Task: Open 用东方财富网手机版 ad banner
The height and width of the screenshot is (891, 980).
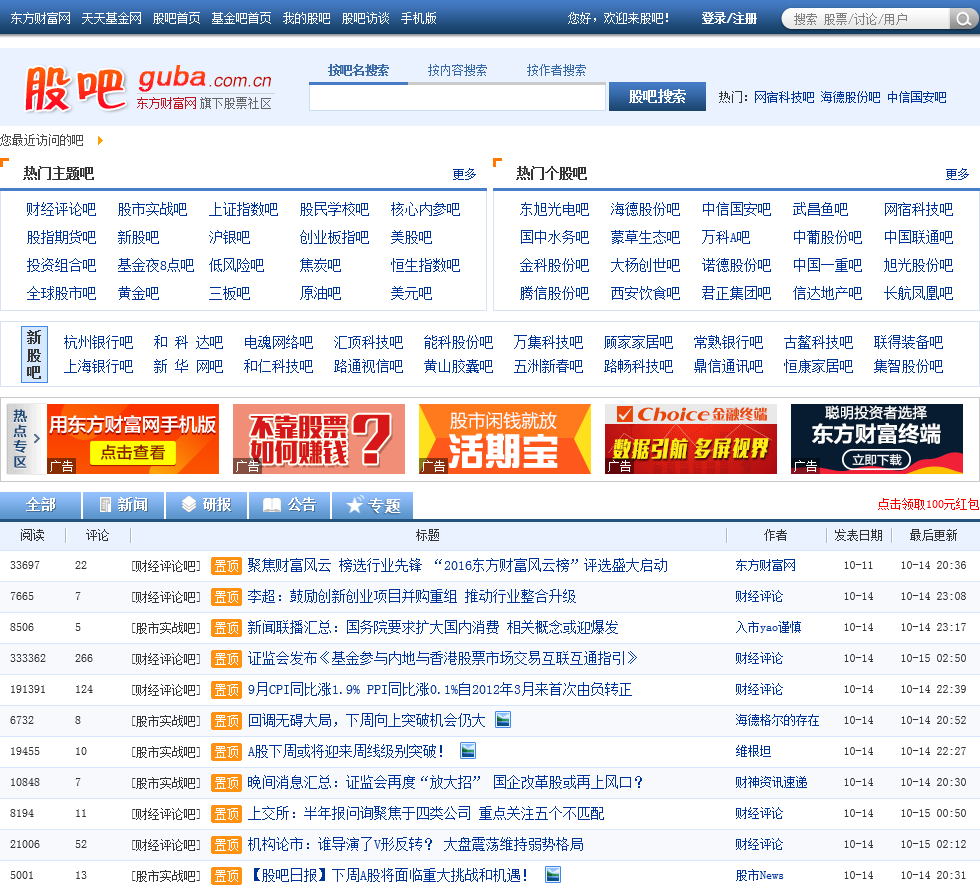Action: point(133,439)
